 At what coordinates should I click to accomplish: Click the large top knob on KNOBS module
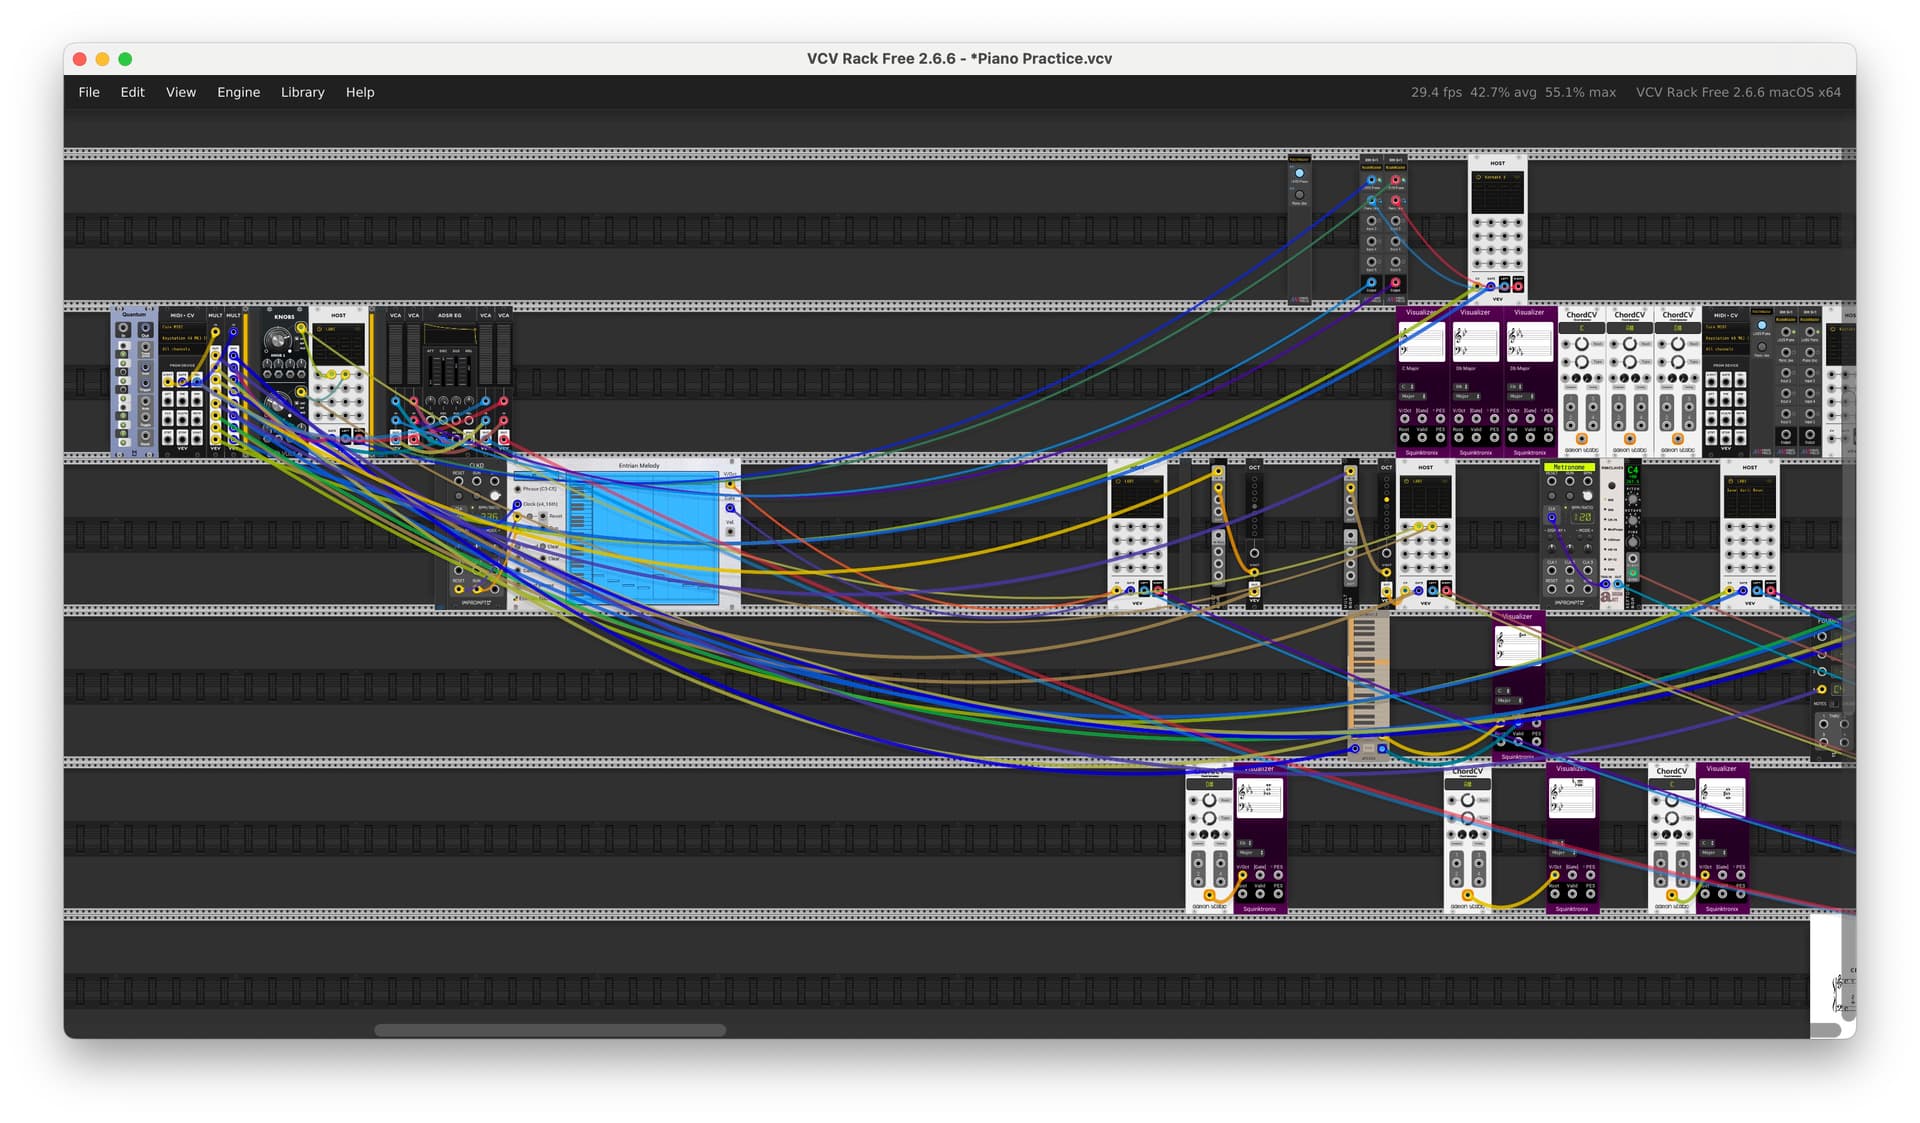click(277, 340)
